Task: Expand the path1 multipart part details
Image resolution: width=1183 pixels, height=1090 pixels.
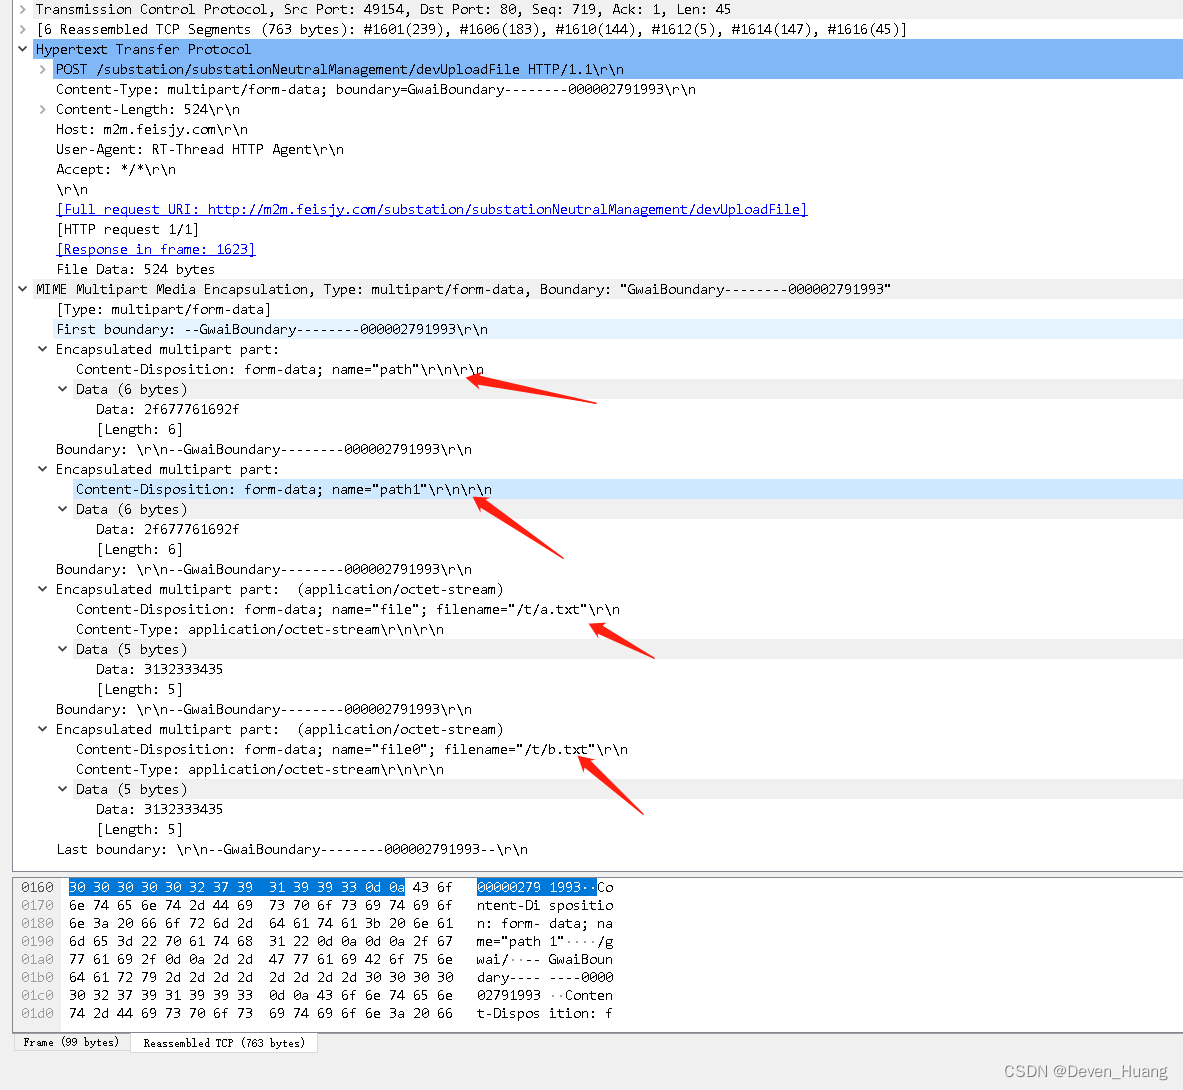Action: 41,469
